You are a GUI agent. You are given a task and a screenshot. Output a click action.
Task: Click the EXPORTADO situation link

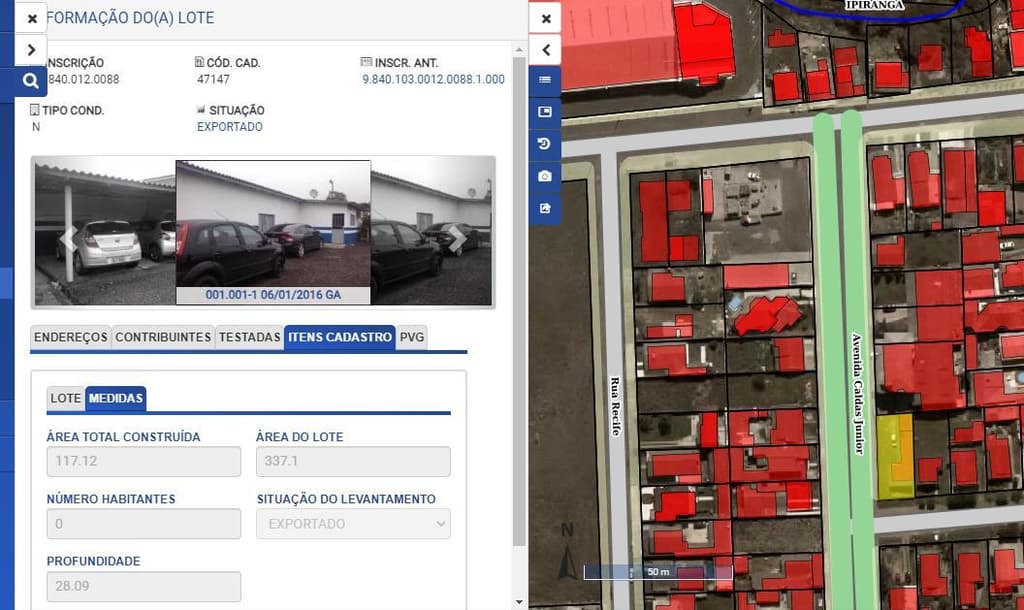[x=230, y=127]
